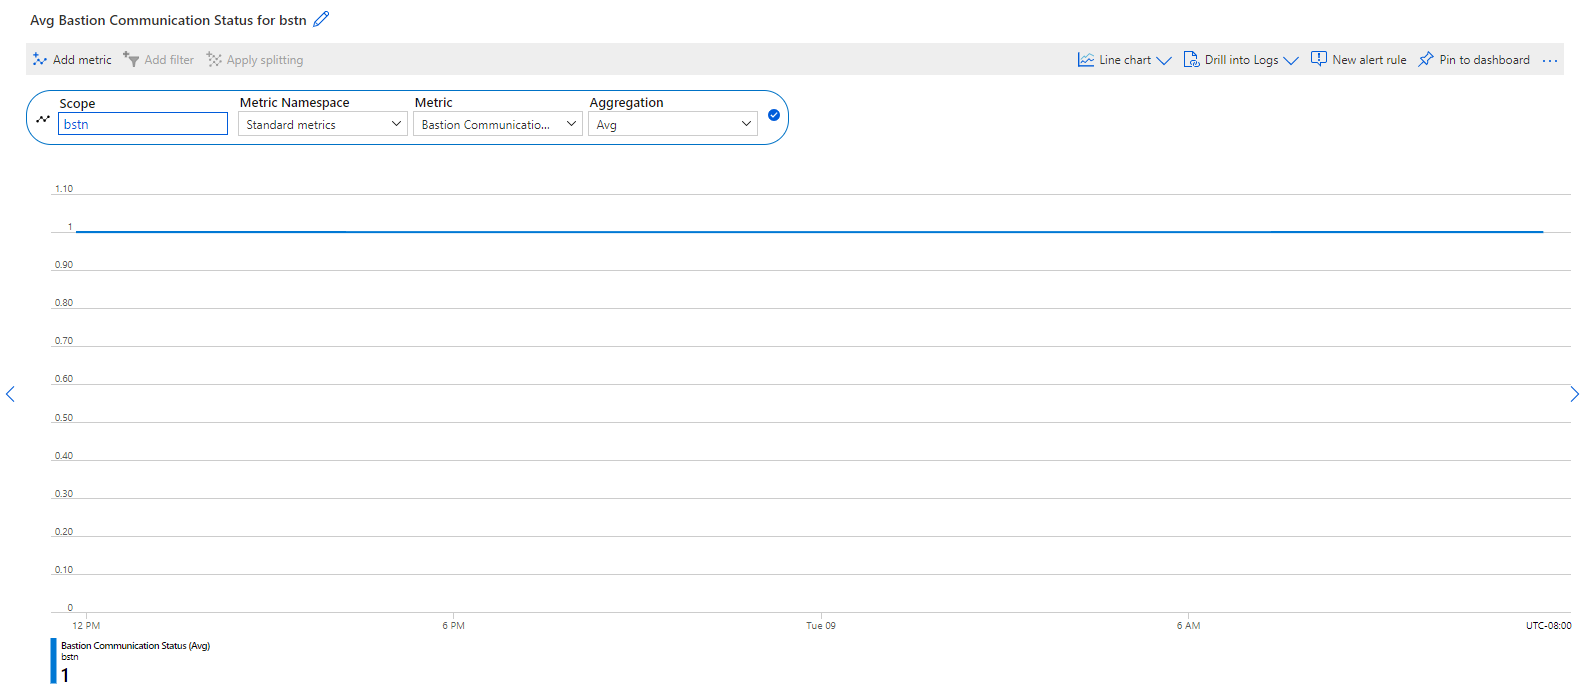This screenshot has height=686, width=1592.
Task: Go to next time range arrow
Action: 1575,394
